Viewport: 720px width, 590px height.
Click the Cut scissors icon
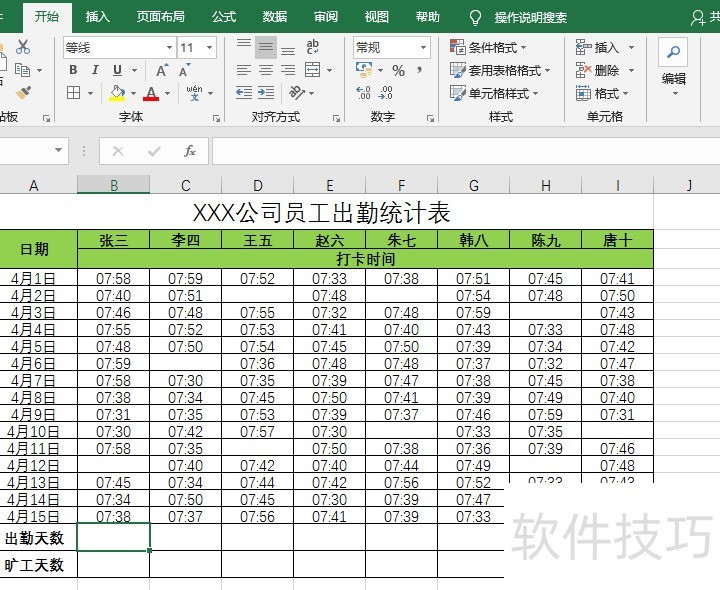(22, 47)
